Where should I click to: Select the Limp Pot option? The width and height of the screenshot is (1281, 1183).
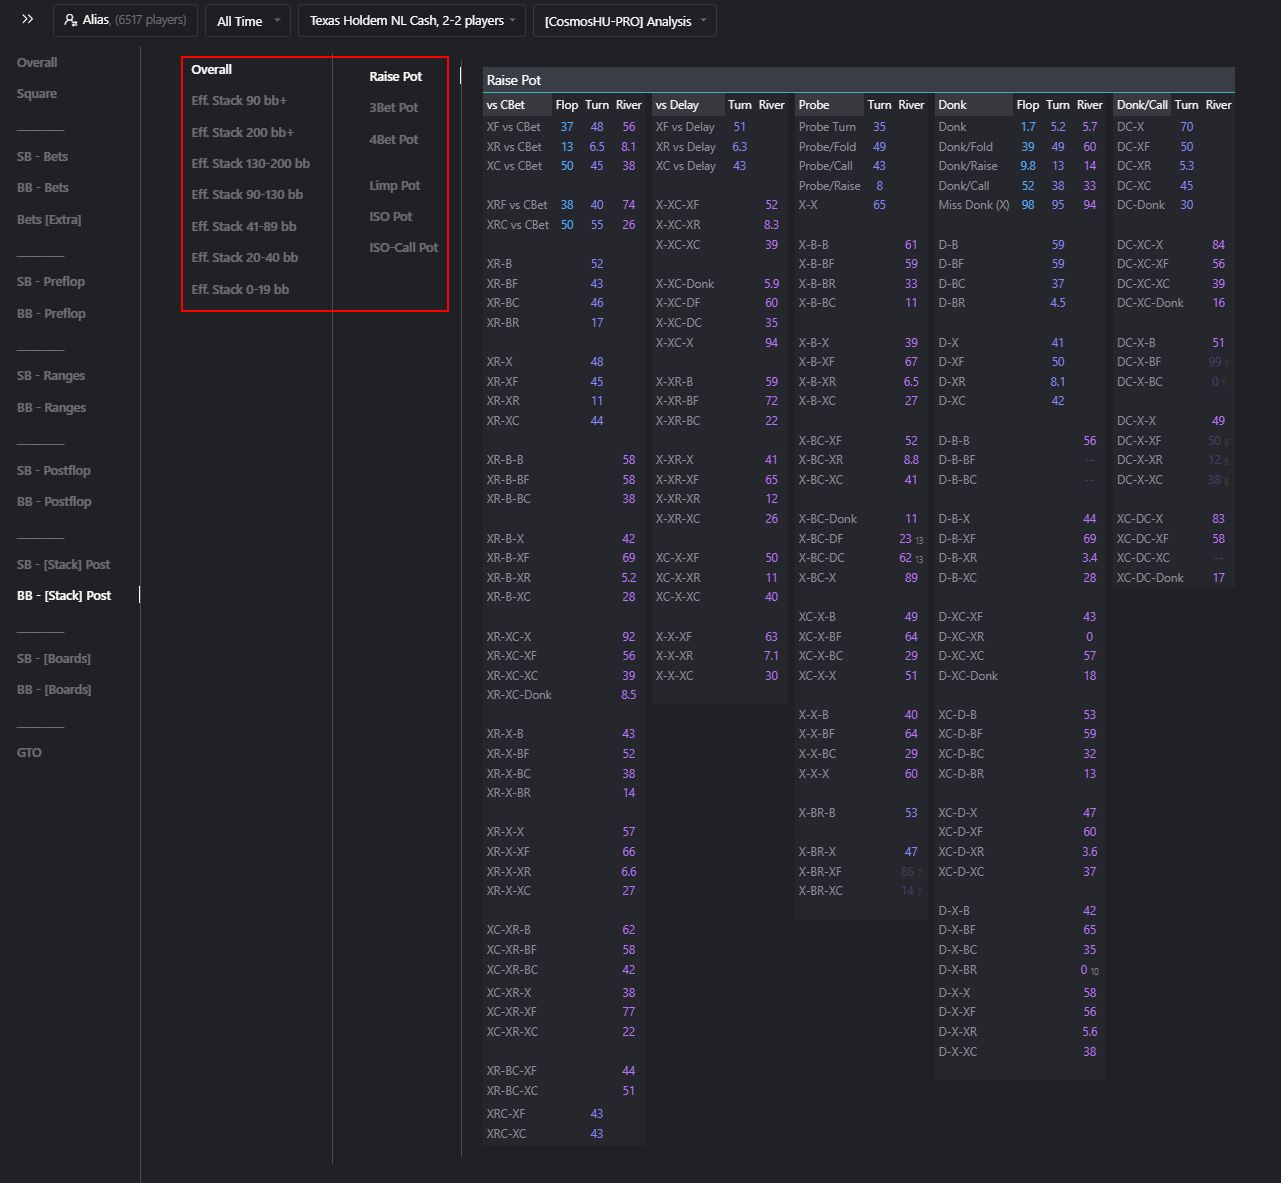coord(394,186)
